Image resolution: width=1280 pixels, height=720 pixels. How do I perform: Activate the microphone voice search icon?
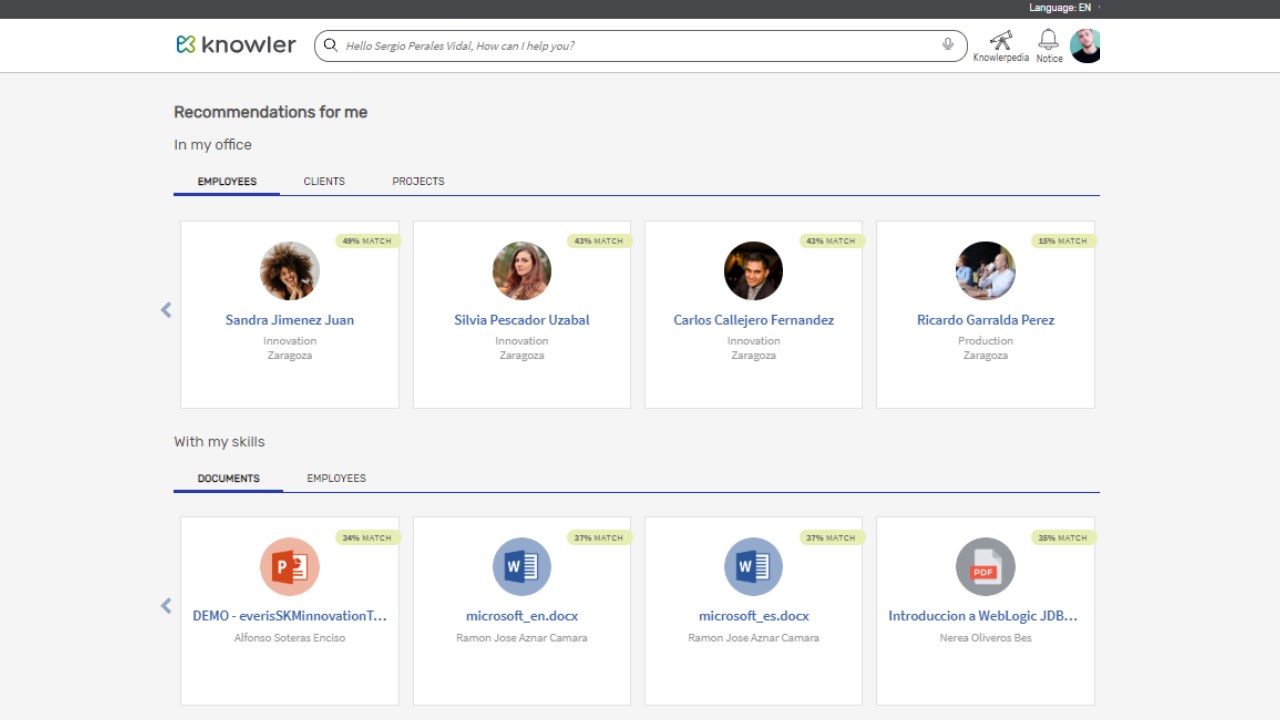point(948,45)
